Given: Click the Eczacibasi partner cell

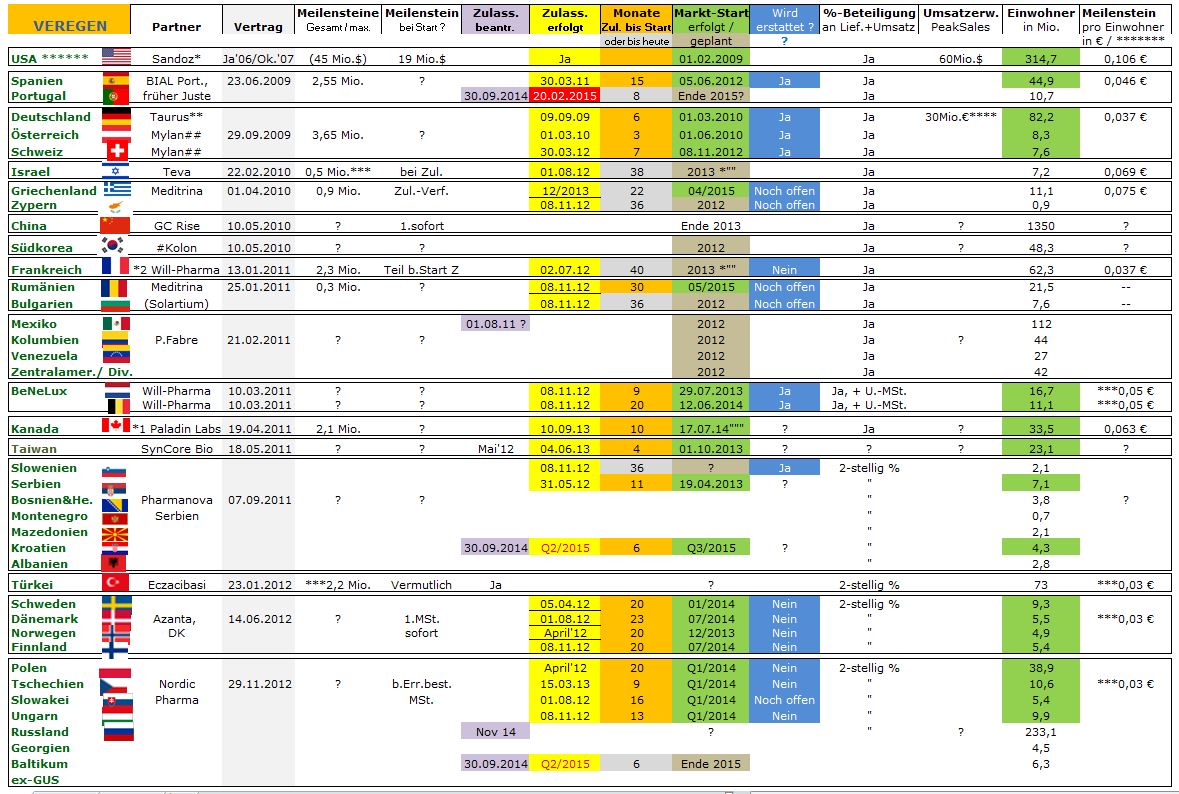Looking at the screenshot, I should coord(176,584).
